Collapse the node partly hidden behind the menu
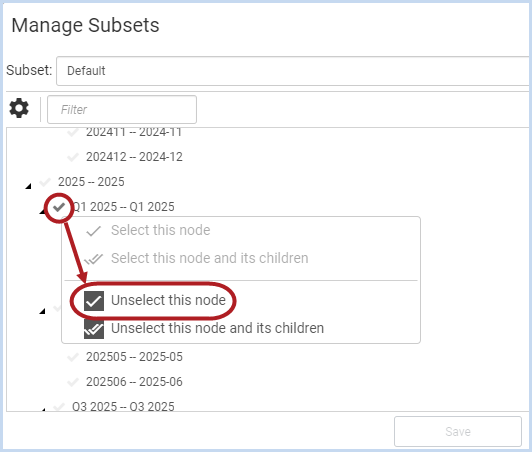532x452 pixels. pos(42,311)
